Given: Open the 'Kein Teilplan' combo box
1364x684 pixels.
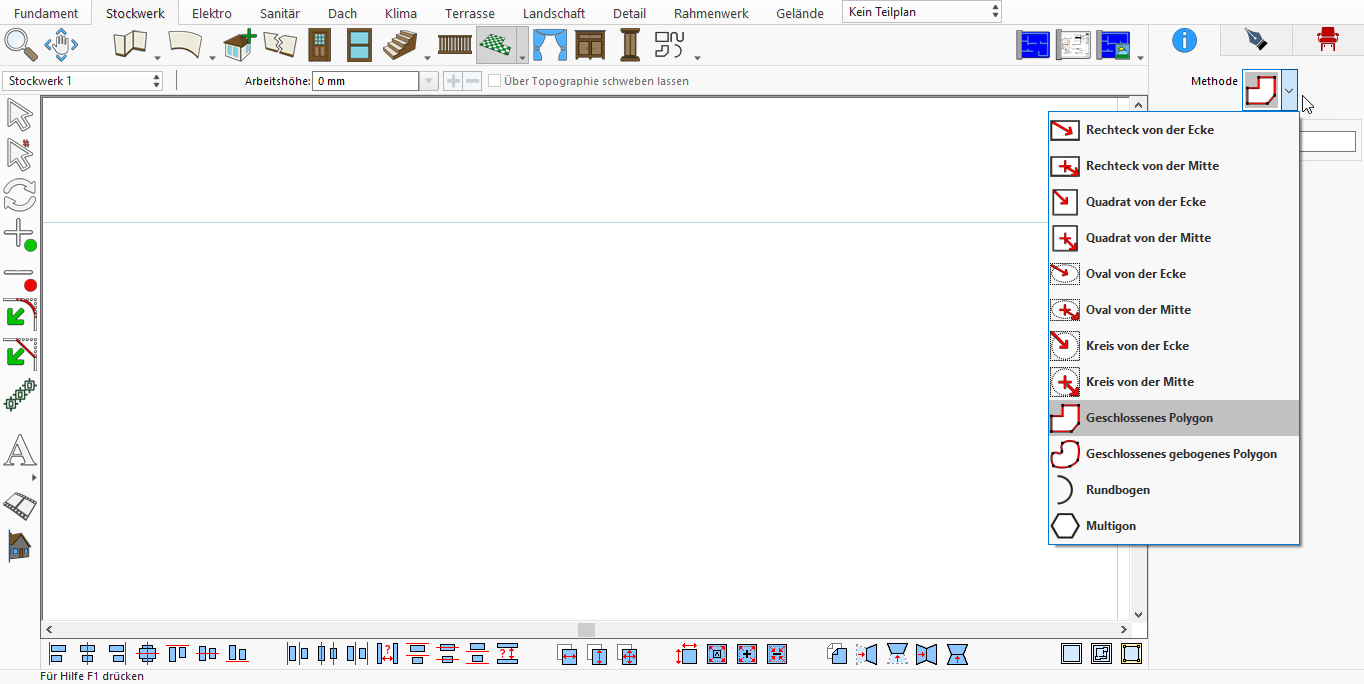Looking at the screenshot, I should pyautogui.click(x=922, y=12).
